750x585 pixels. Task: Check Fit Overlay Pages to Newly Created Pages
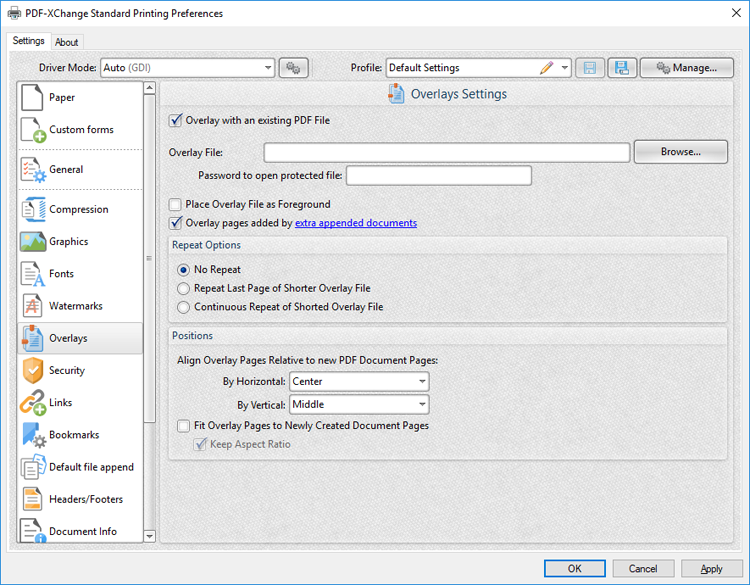pos(182,426)
